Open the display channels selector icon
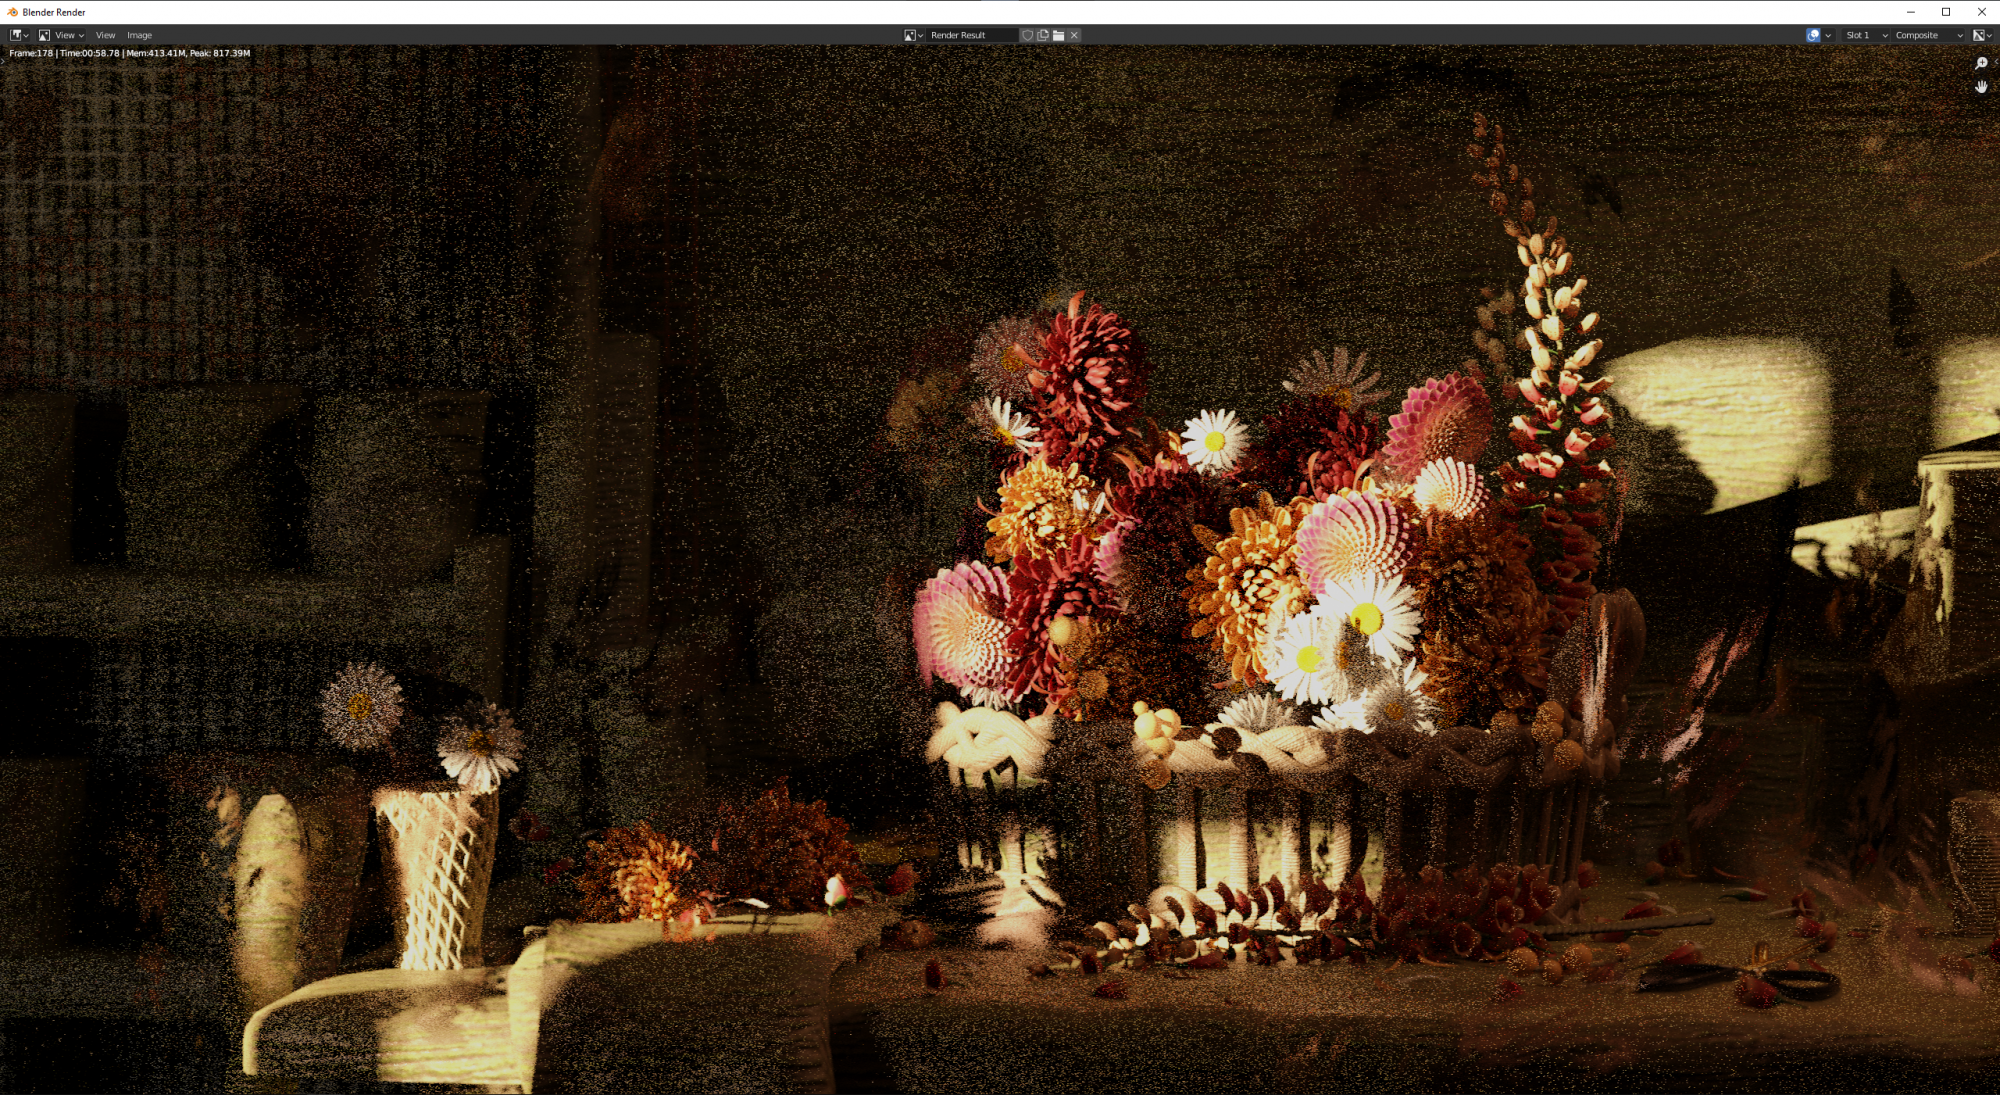Viewport: 2000px width, 1095px height. click(1981, 35)
